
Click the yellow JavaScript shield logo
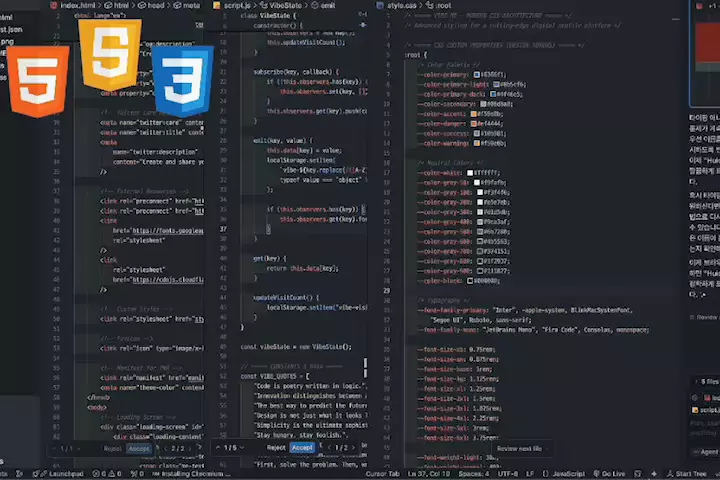tap(110, 55)
